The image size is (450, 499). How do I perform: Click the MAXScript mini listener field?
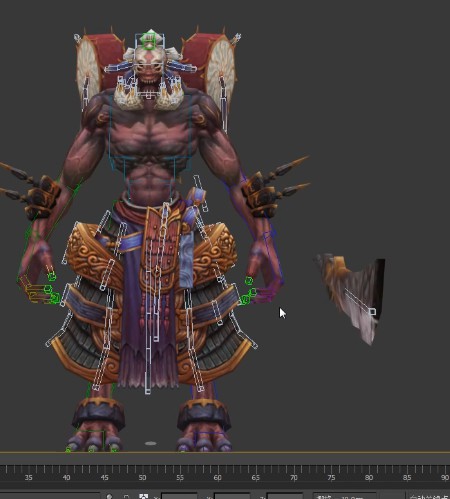click(x=50, y=496)
